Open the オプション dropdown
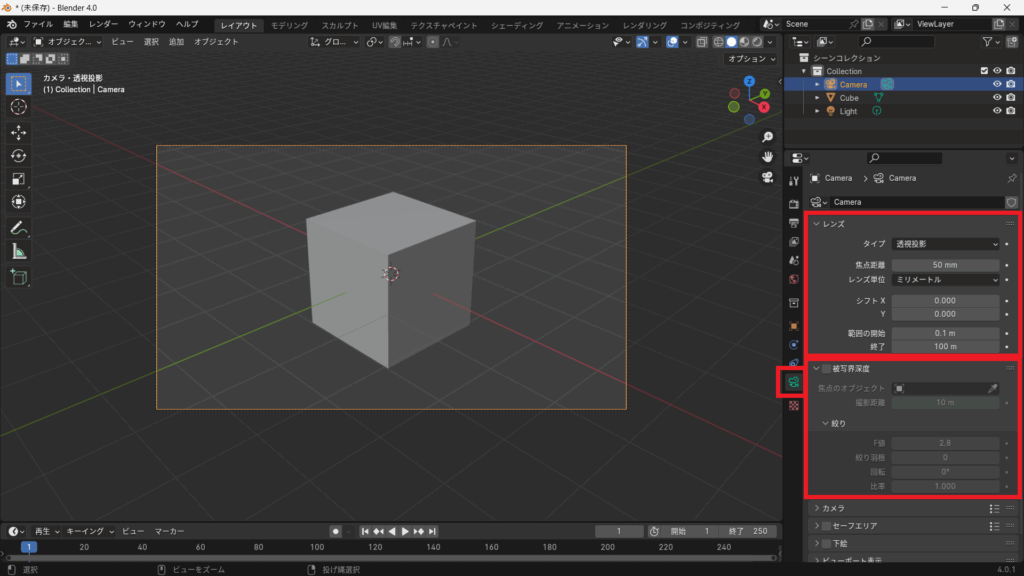Viewport: 1024px width, 576px height. (752, 59)
